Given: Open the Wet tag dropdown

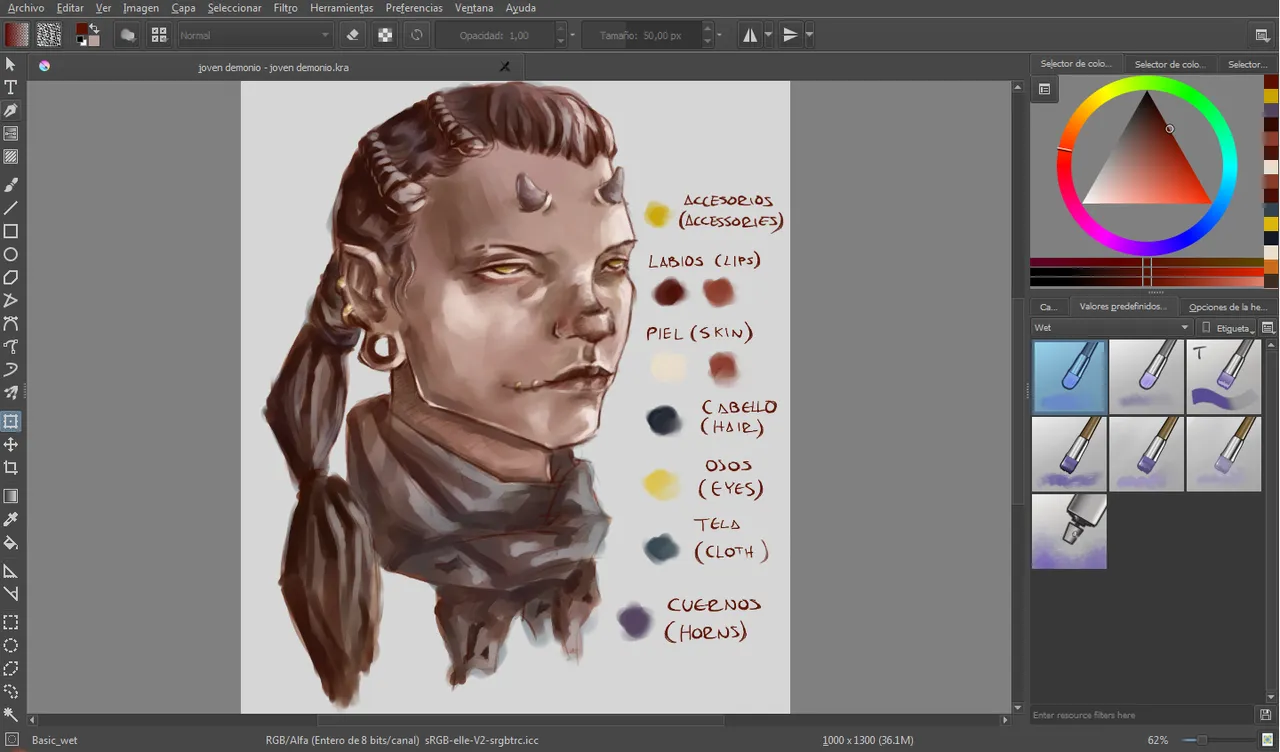Looking at the screenshot, I should click(1112, 327).
